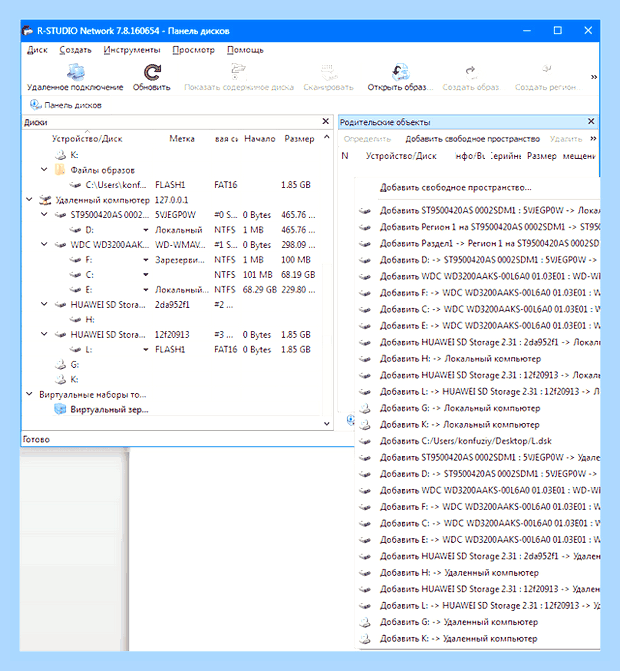Choose Добавить K: -> Локальный компьютер menu entry
This screenshot has height=671, width=620.
[478, 425]
